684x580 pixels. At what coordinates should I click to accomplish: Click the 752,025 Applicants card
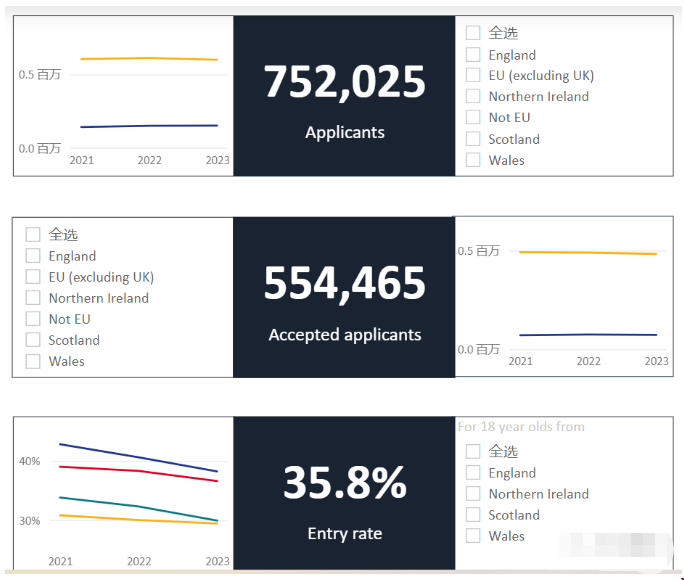click(344, 96)
